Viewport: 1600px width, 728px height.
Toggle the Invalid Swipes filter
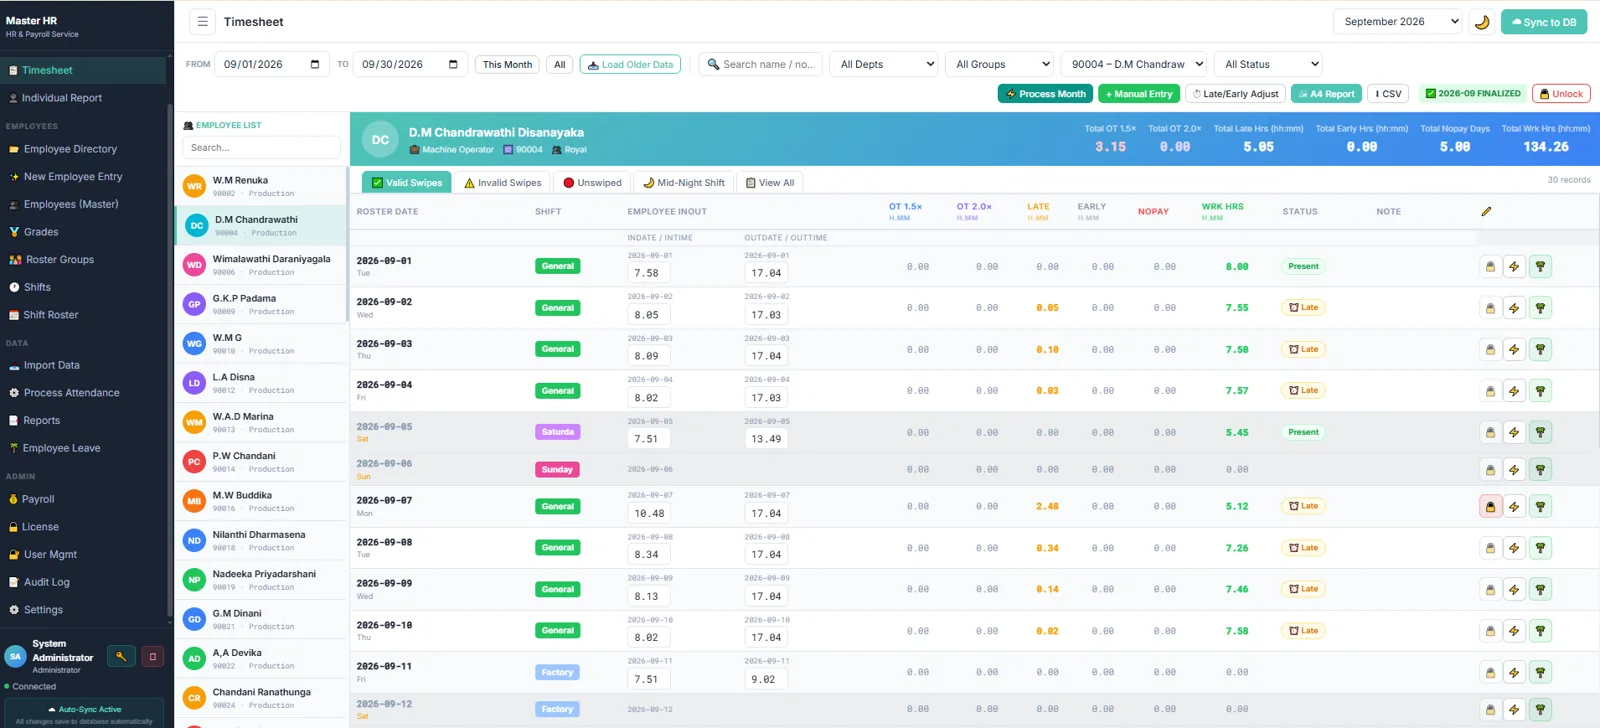pos(503,183)
